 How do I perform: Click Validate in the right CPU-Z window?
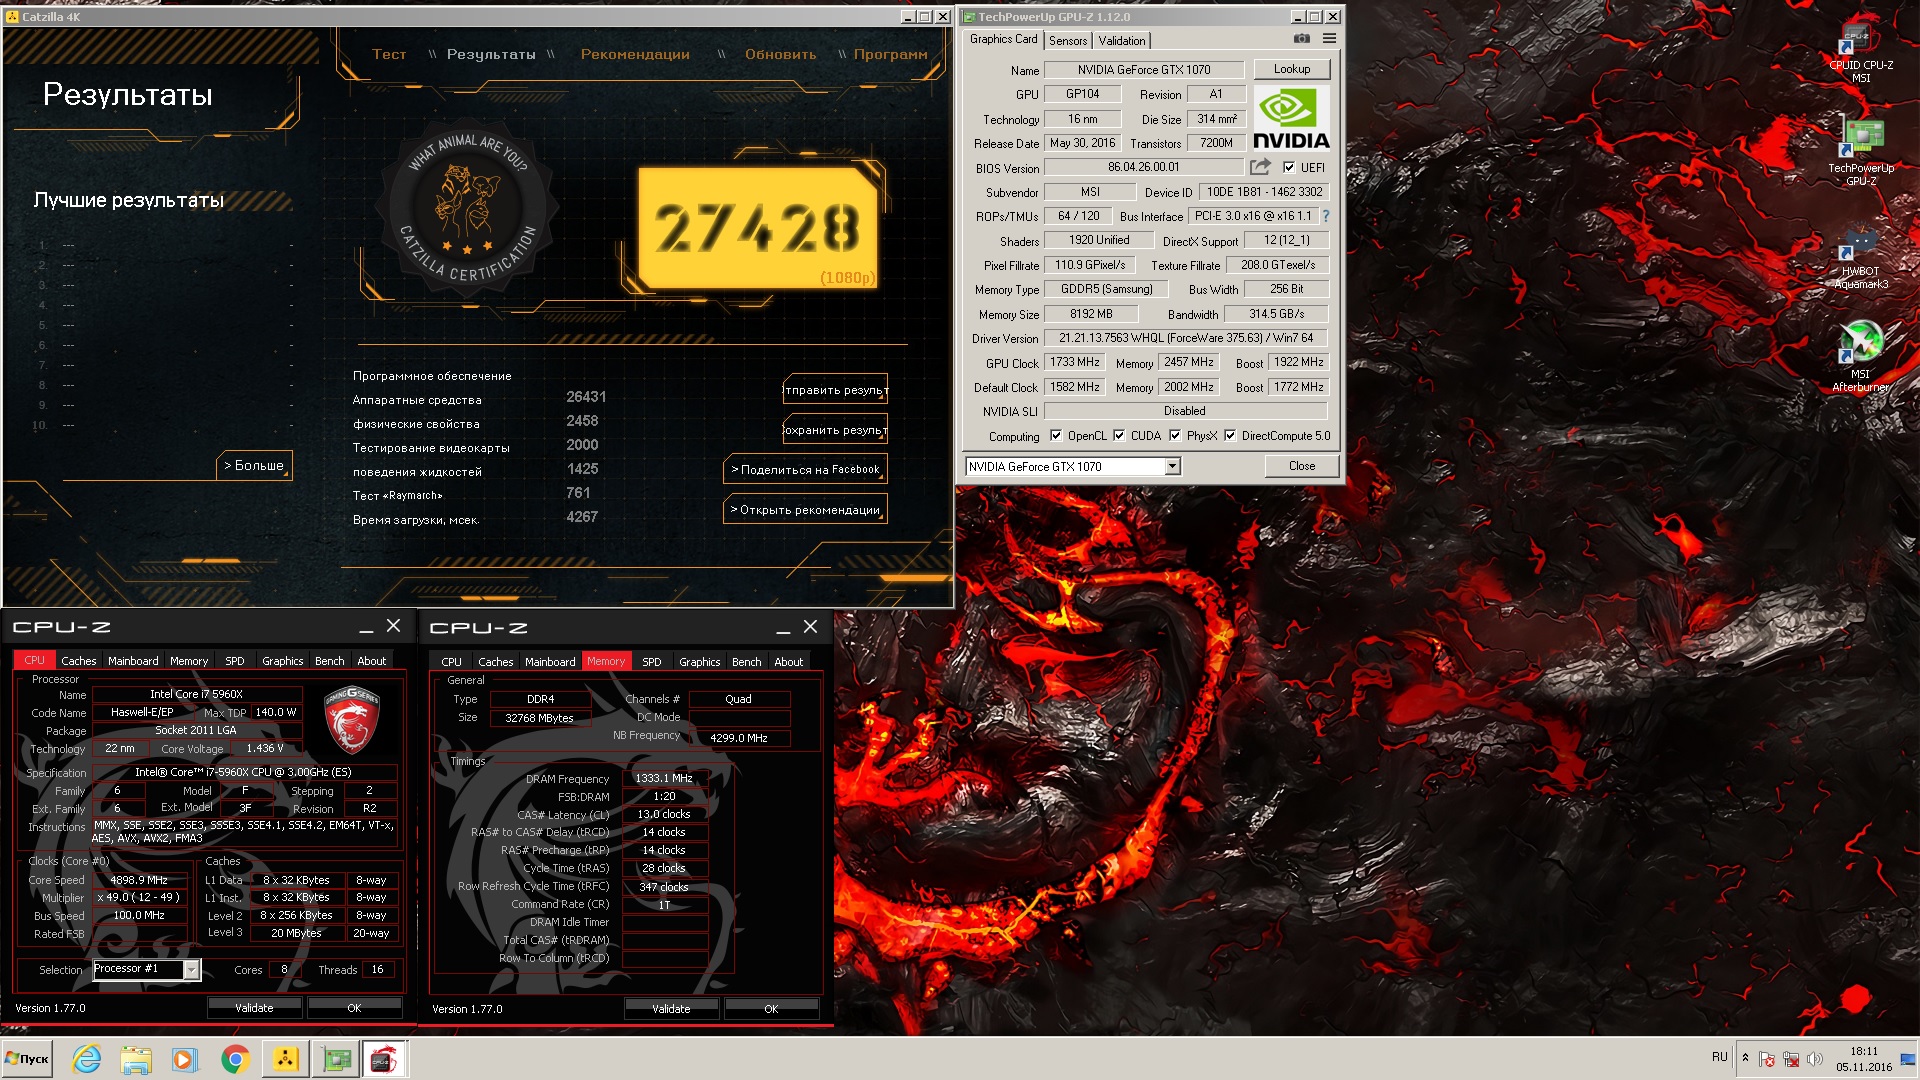(671, 1009)
